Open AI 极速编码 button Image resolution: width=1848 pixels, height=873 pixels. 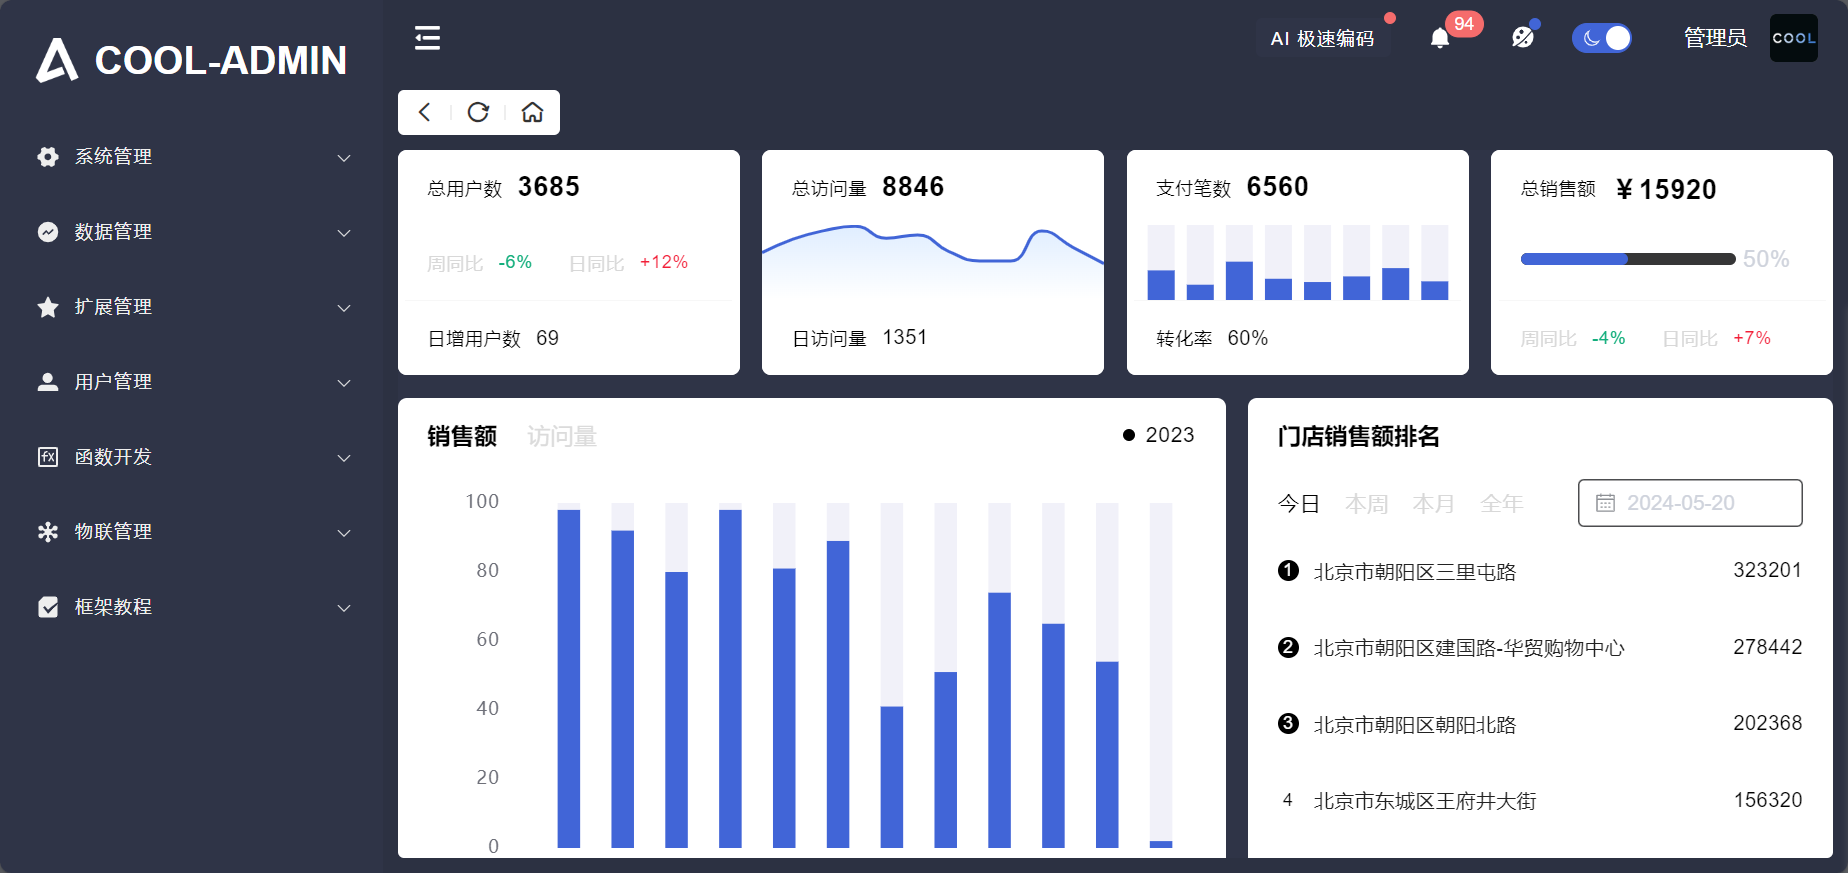click(1322, 38)
